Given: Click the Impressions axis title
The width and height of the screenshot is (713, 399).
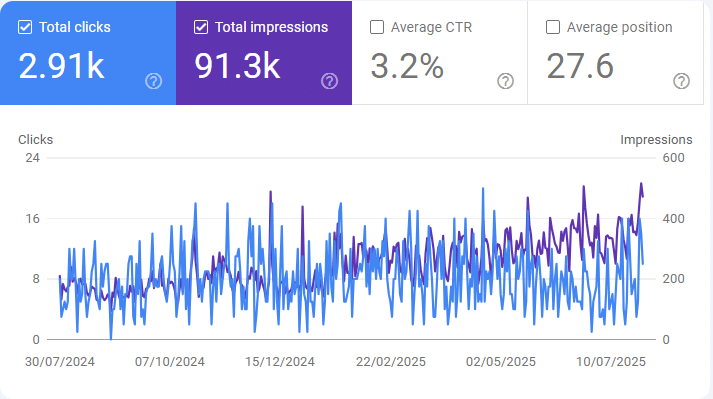Looking at the screenshot, I should [x=656, y=140].
